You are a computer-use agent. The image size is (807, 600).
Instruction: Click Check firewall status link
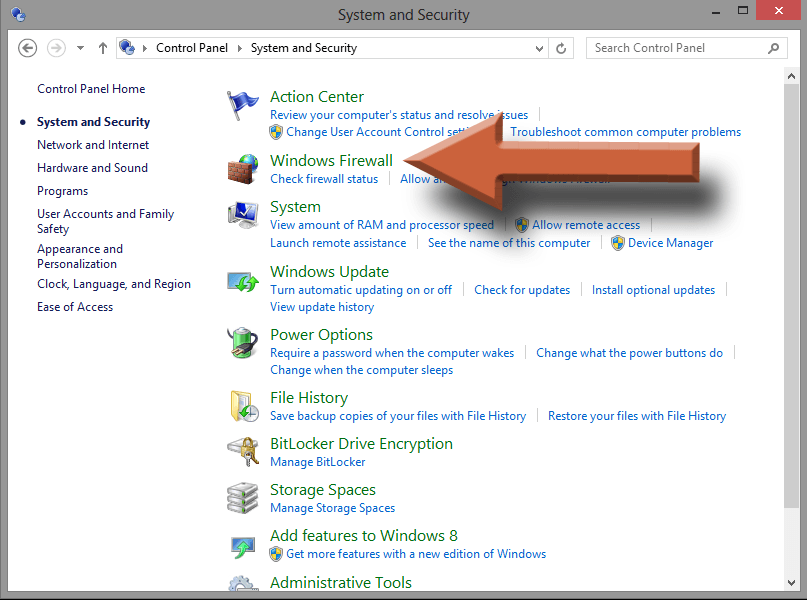(324, 179)
